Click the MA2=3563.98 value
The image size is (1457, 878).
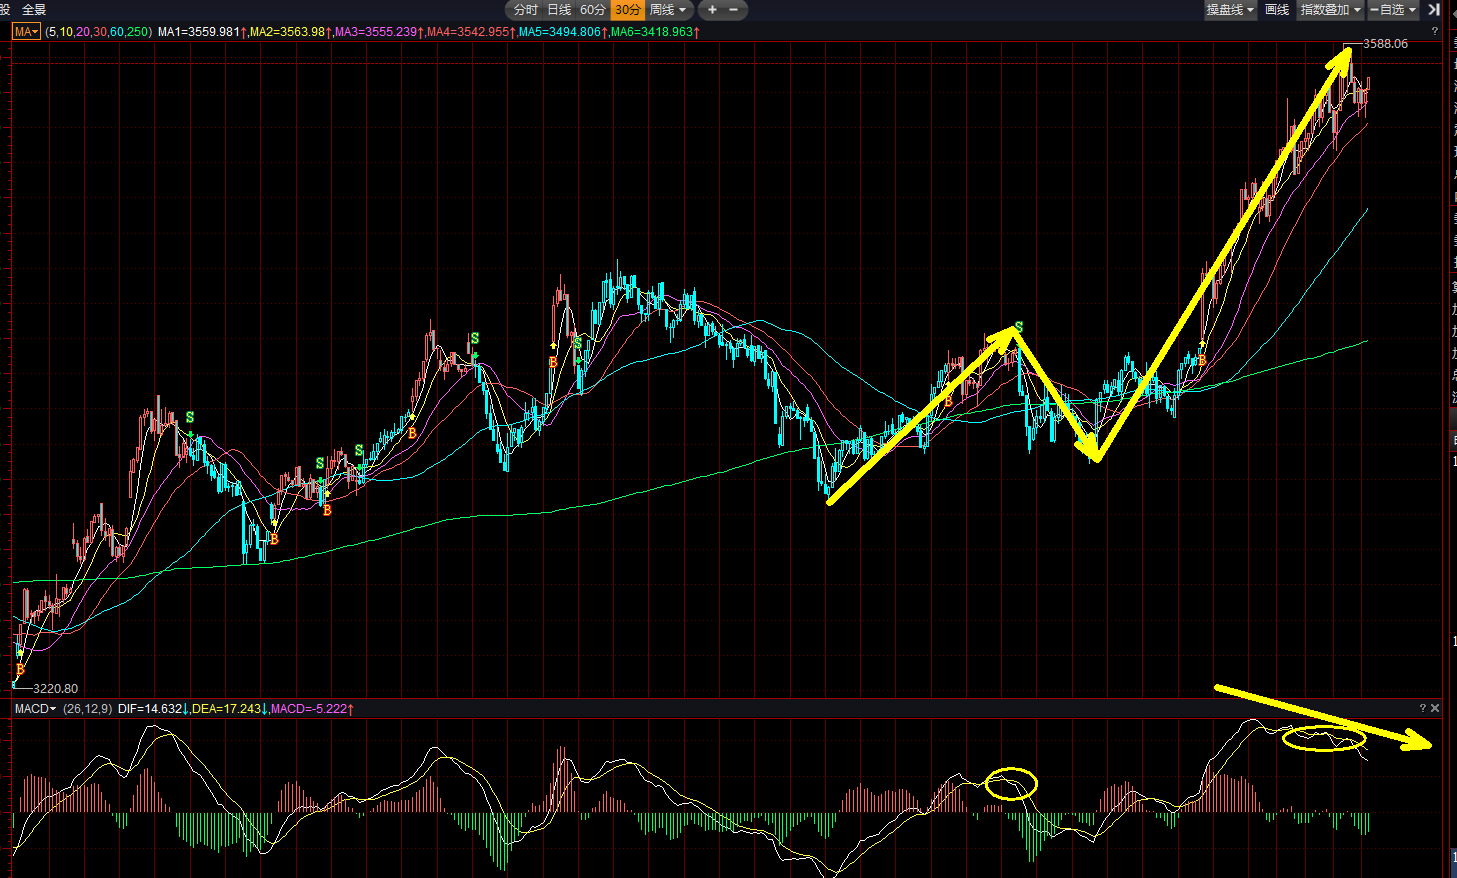288,32
